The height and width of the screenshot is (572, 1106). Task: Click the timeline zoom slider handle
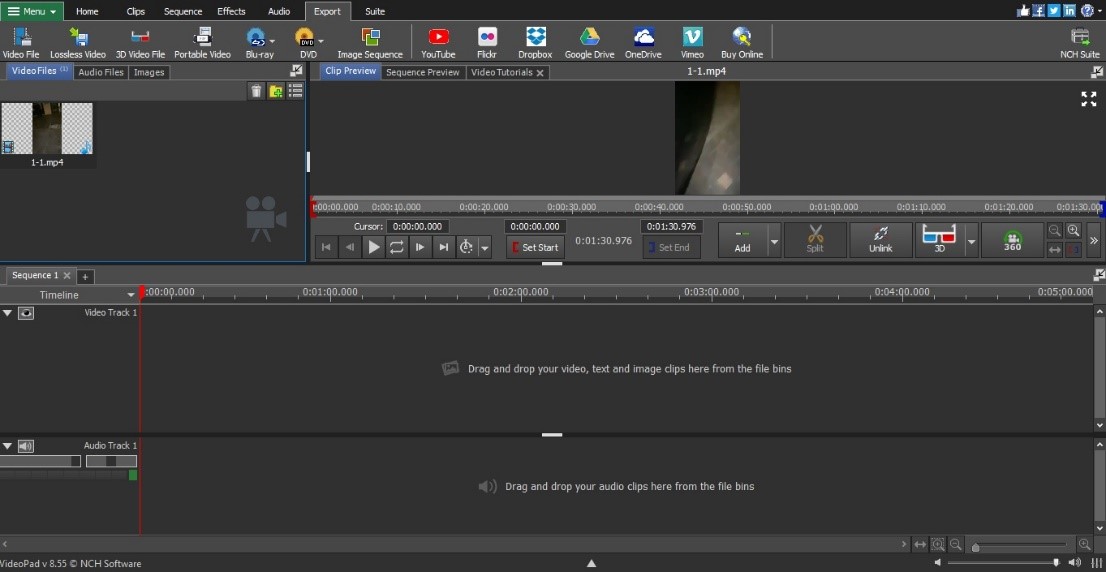pos(976,547)
